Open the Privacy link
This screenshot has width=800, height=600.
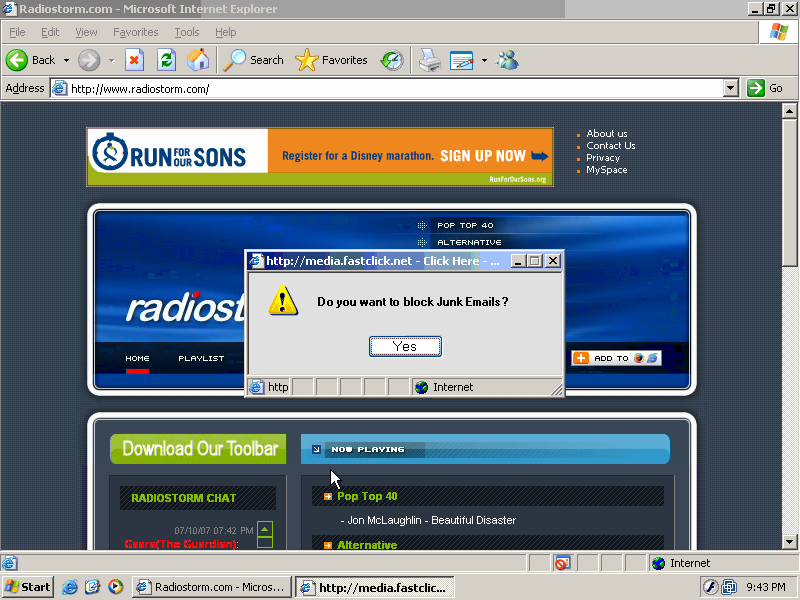pyautogui.click(x=603, y=158)
